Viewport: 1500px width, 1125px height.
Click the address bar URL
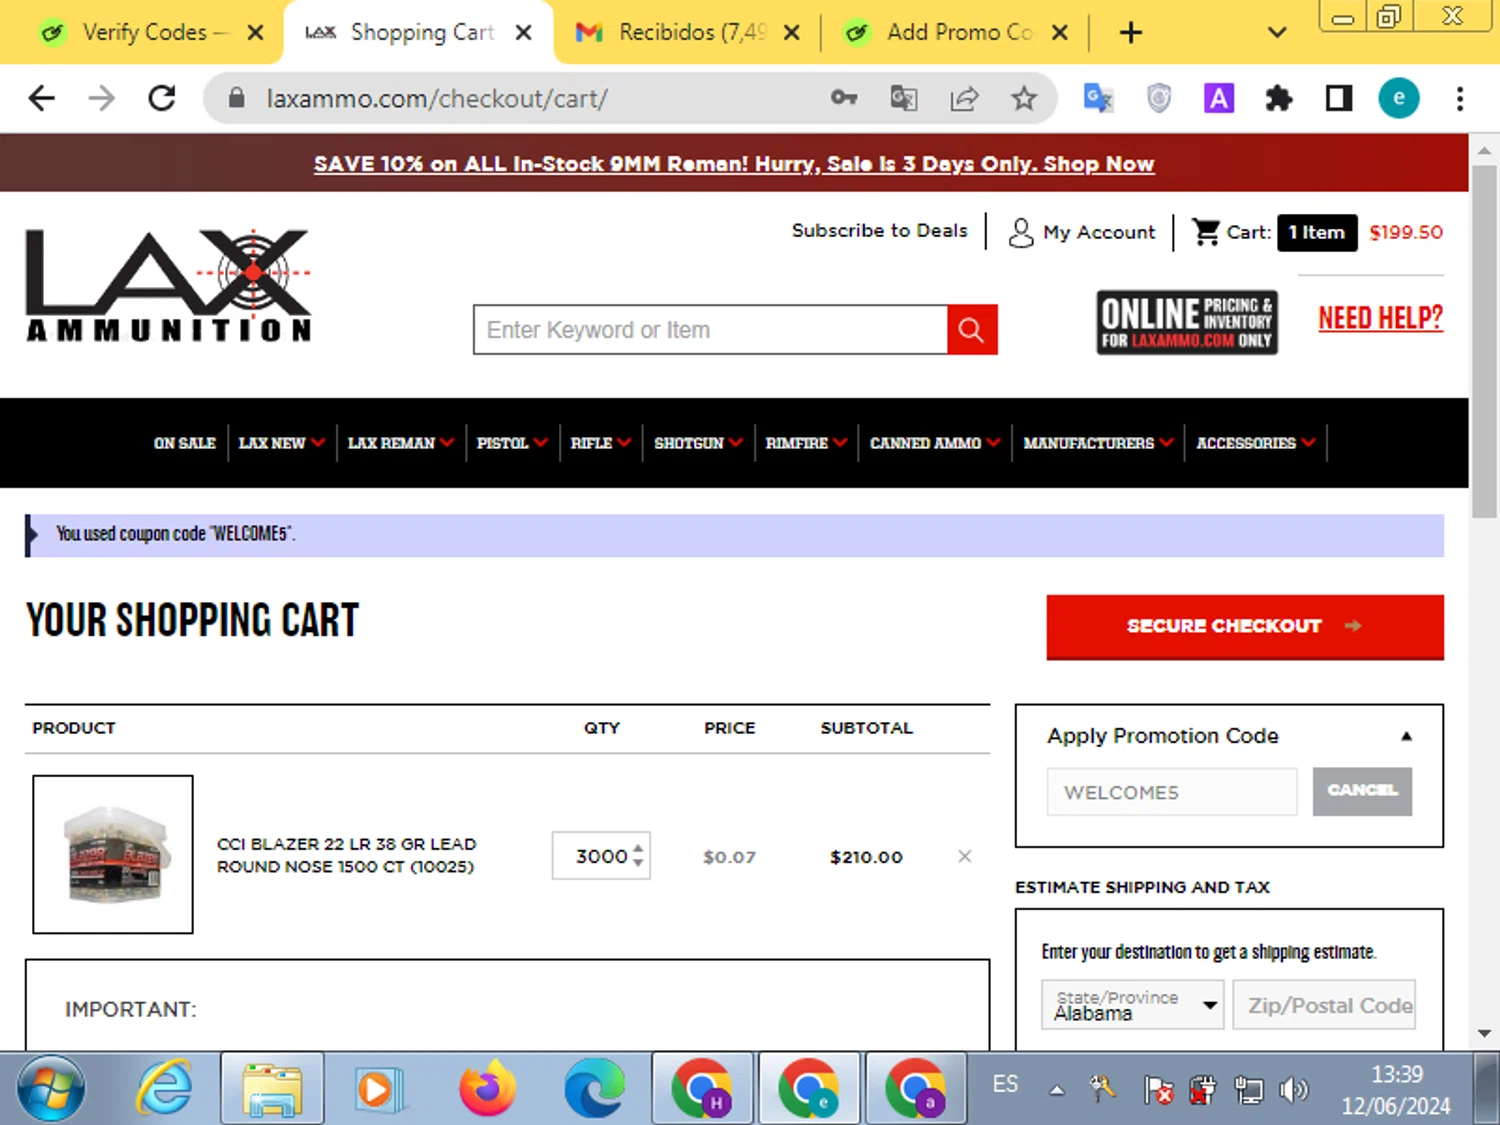(x=437, y=98)
